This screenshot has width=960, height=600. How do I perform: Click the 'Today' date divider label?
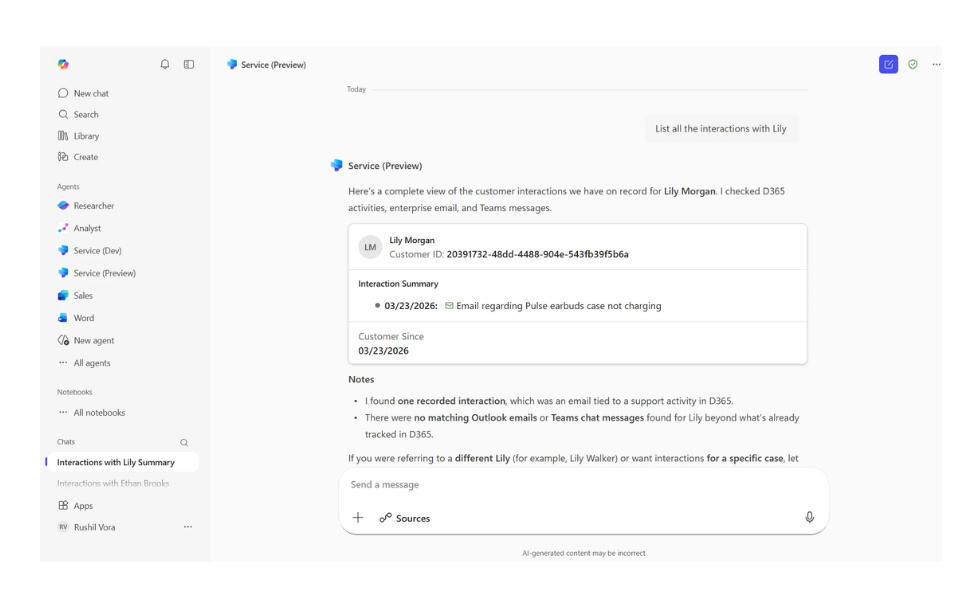tap(356, 89)
